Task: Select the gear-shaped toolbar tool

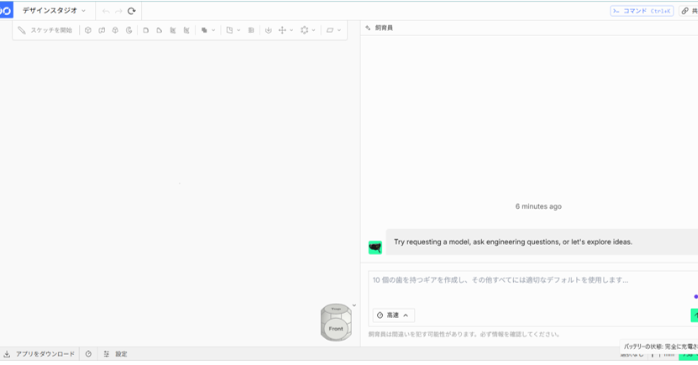Action: 304,30
